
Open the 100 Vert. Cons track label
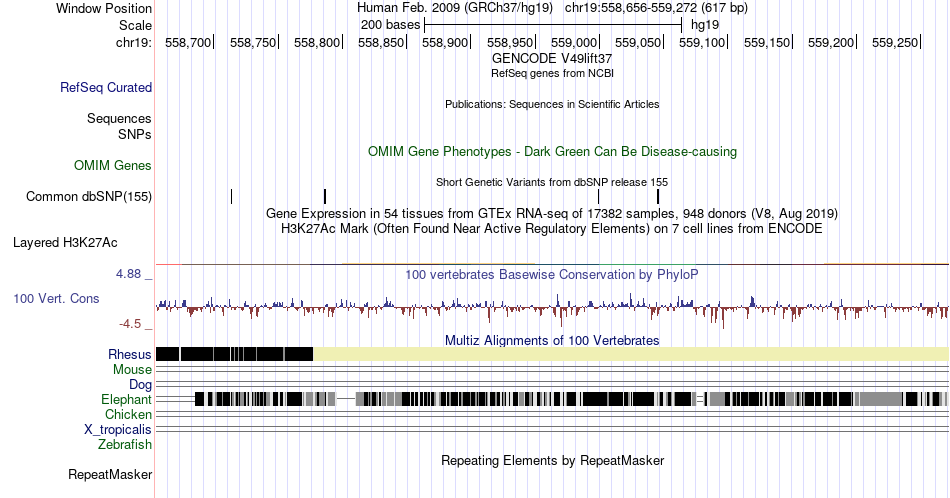tap(56, 298)
